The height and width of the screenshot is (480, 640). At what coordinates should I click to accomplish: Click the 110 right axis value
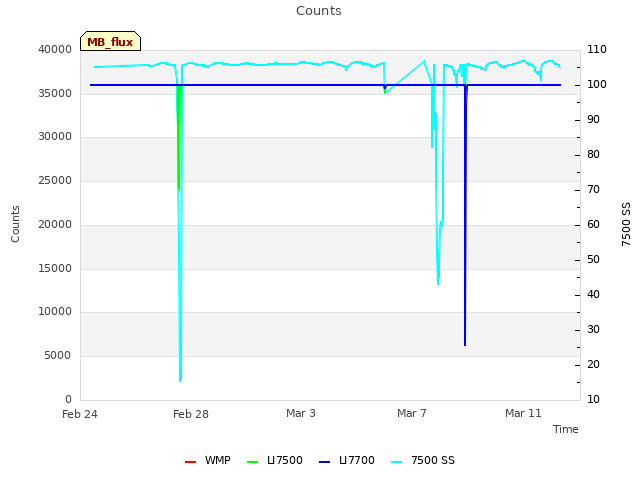(x=597, y=49)
